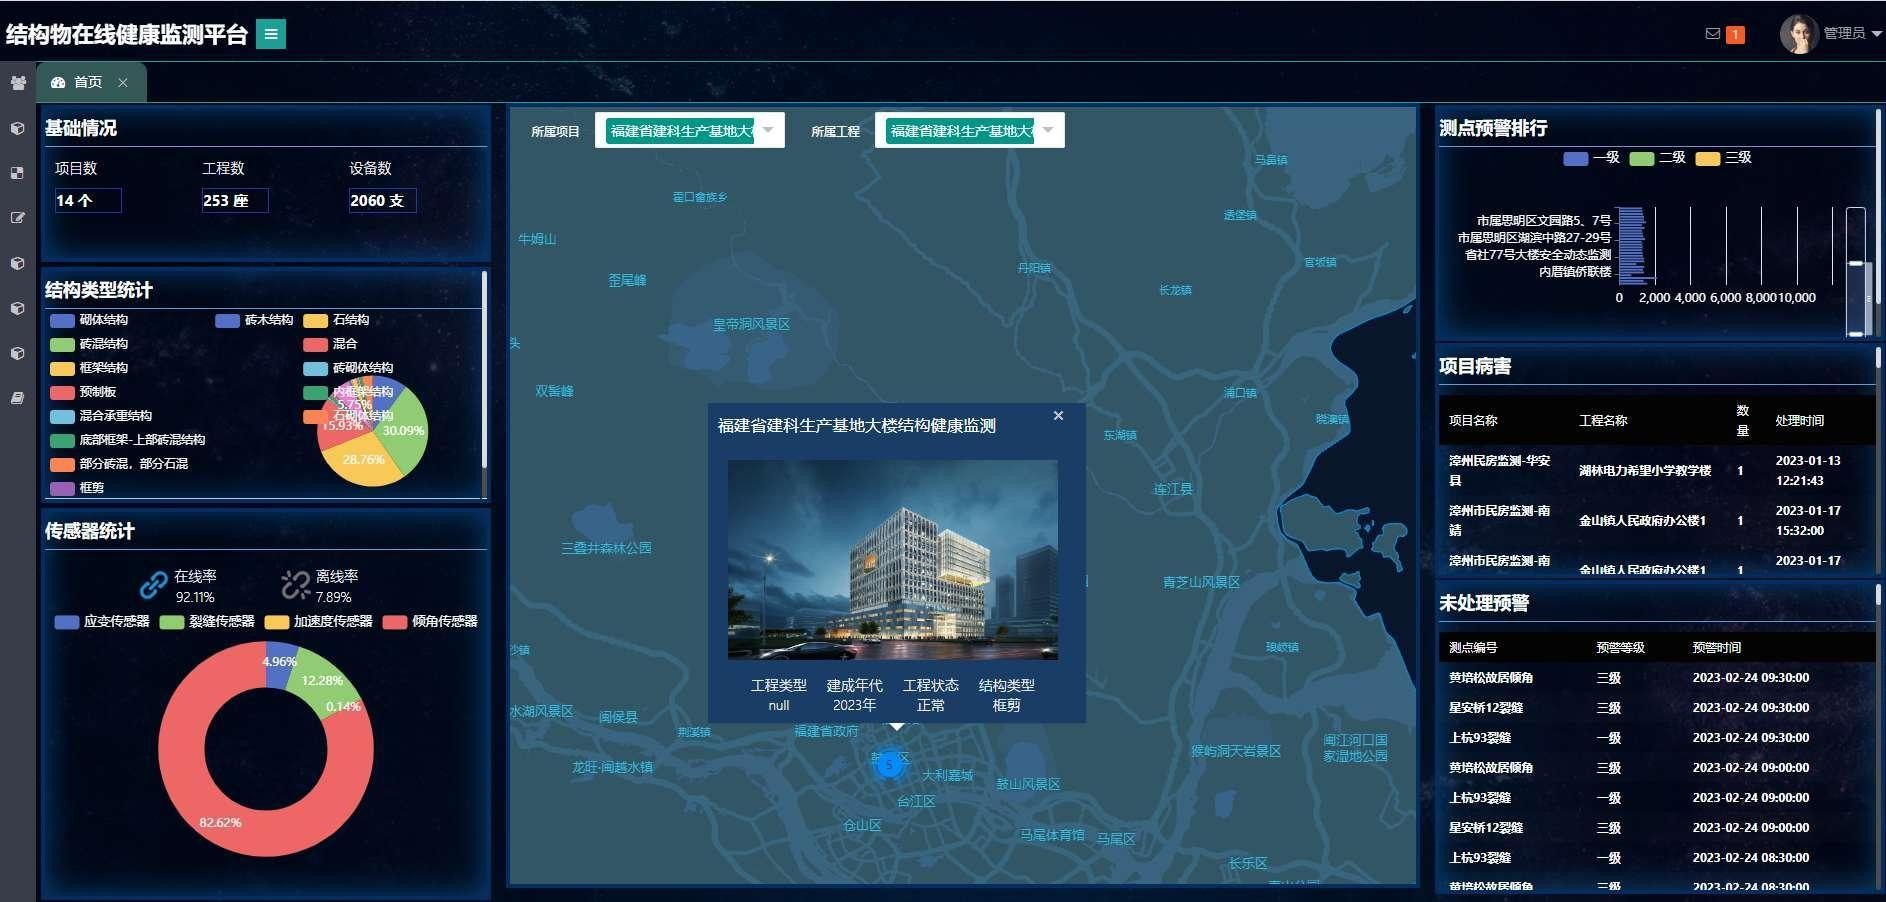Click the book icon at sidebar bottom

[x=17, y=398]
